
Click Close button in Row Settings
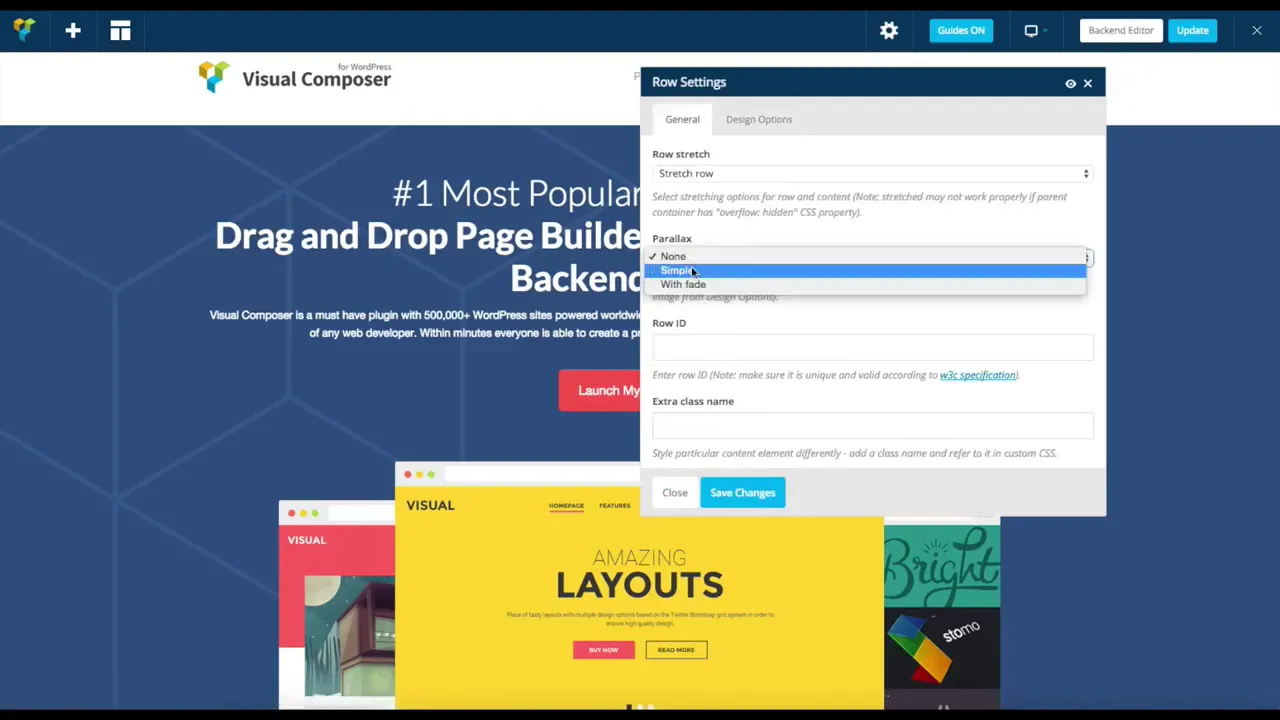click(x=675, y=493)
